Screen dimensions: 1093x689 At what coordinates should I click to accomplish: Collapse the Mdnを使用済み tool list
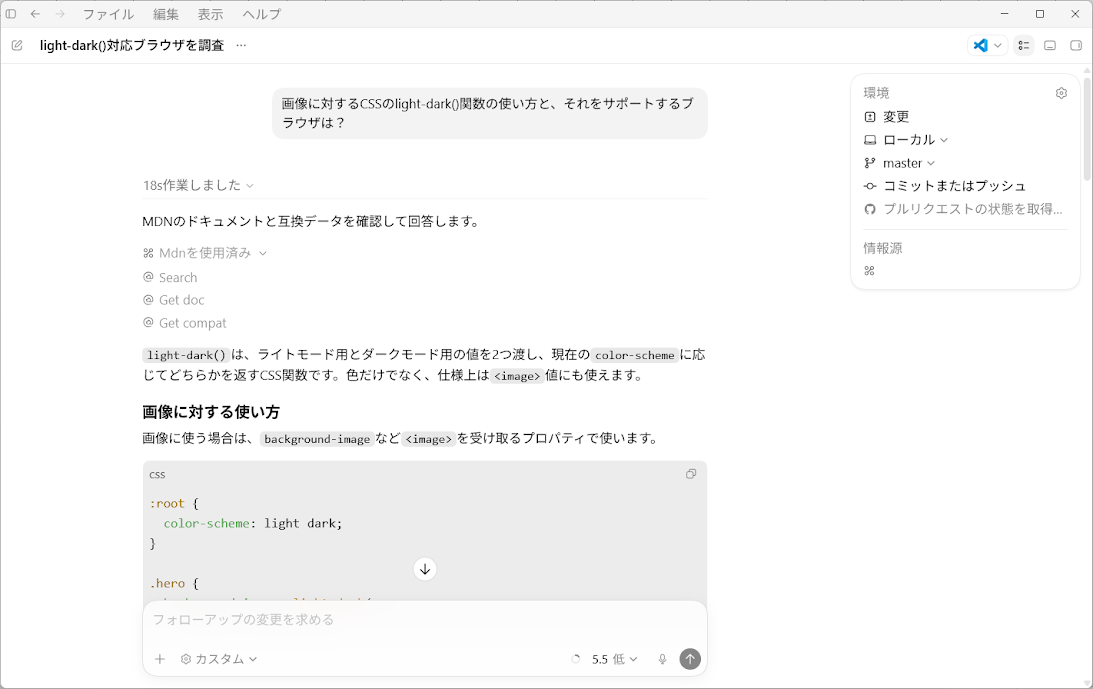coord(205,252)
